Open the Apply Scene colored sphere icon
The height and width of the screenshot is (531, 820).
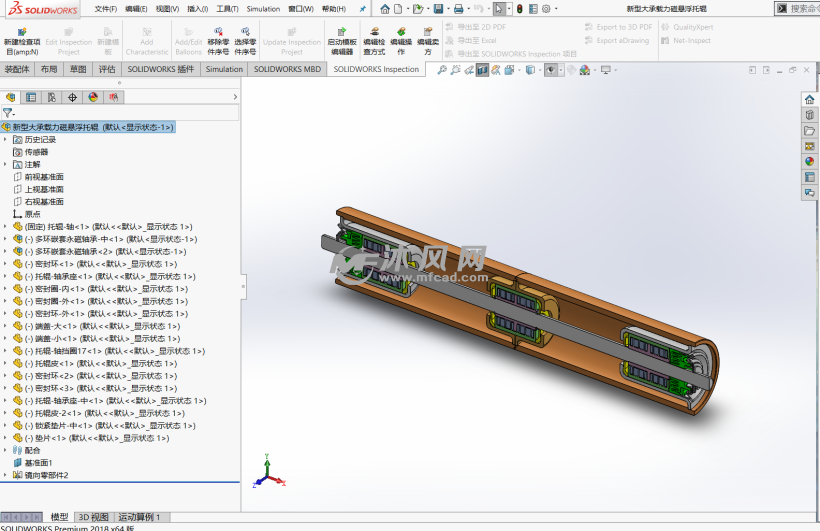click(x=585, y=70)
